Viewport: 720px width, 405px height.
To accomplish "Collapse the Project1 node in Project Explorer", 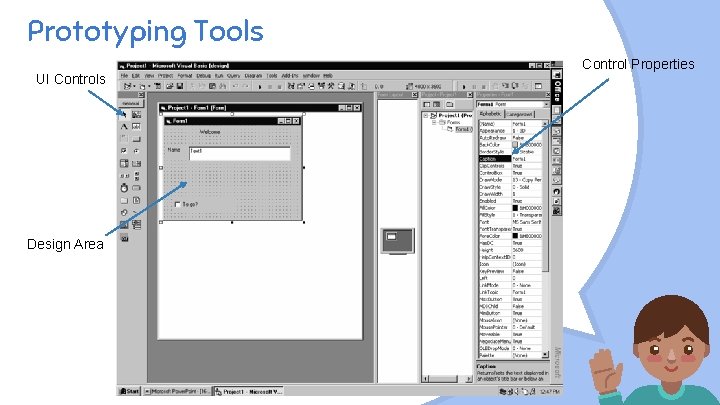I will click(x=426, y=116).
